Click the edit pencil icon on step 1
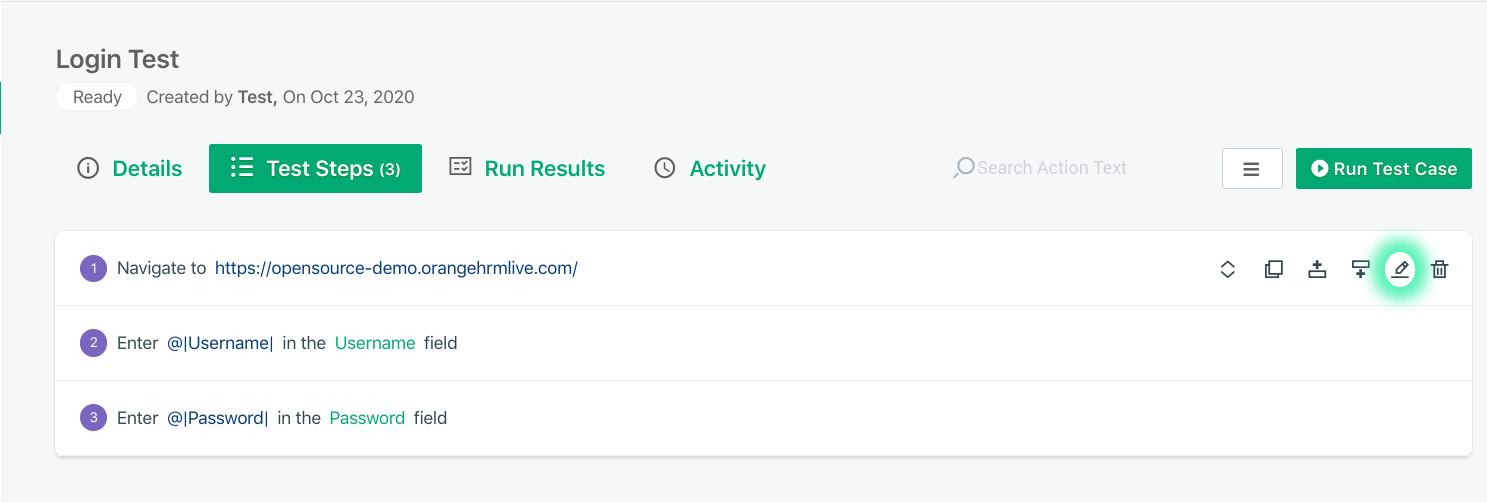 [x=1401, y=269]
